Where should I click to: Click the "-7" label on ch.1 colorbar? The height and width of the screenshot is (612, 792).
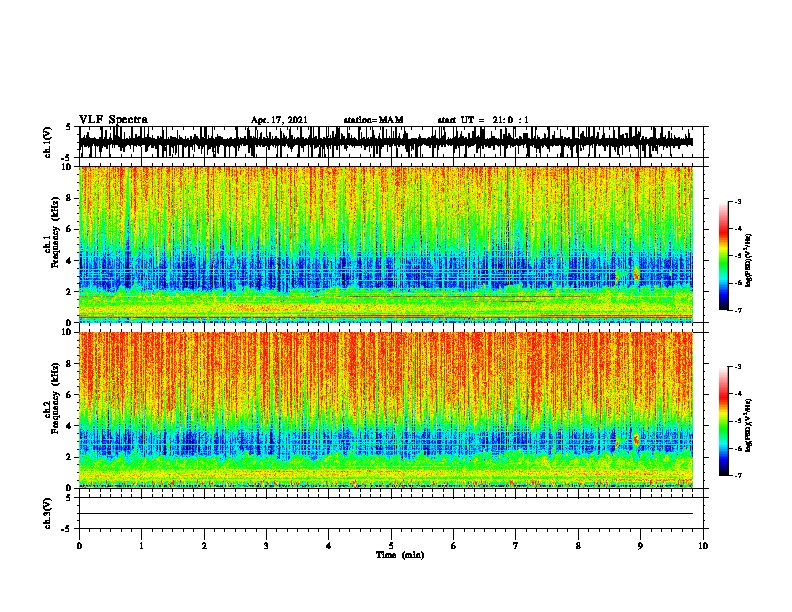(x=738, y=310)
